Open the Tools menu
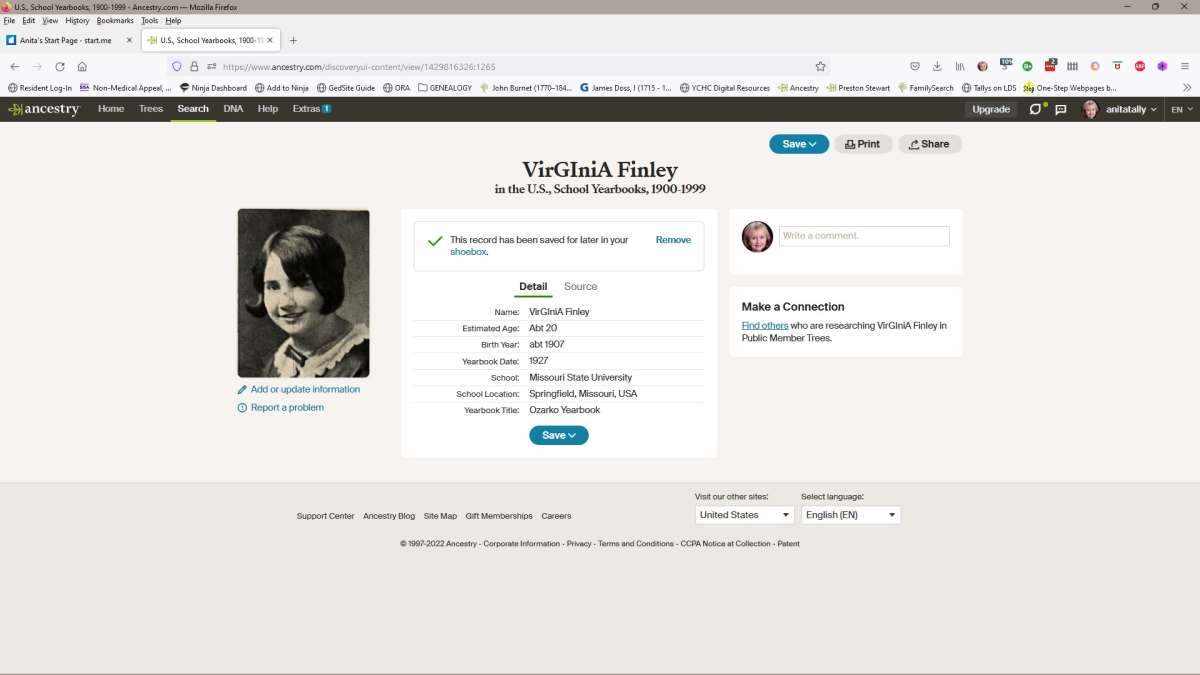Viewport: 1200px width, 675px height. click(150, 20)
